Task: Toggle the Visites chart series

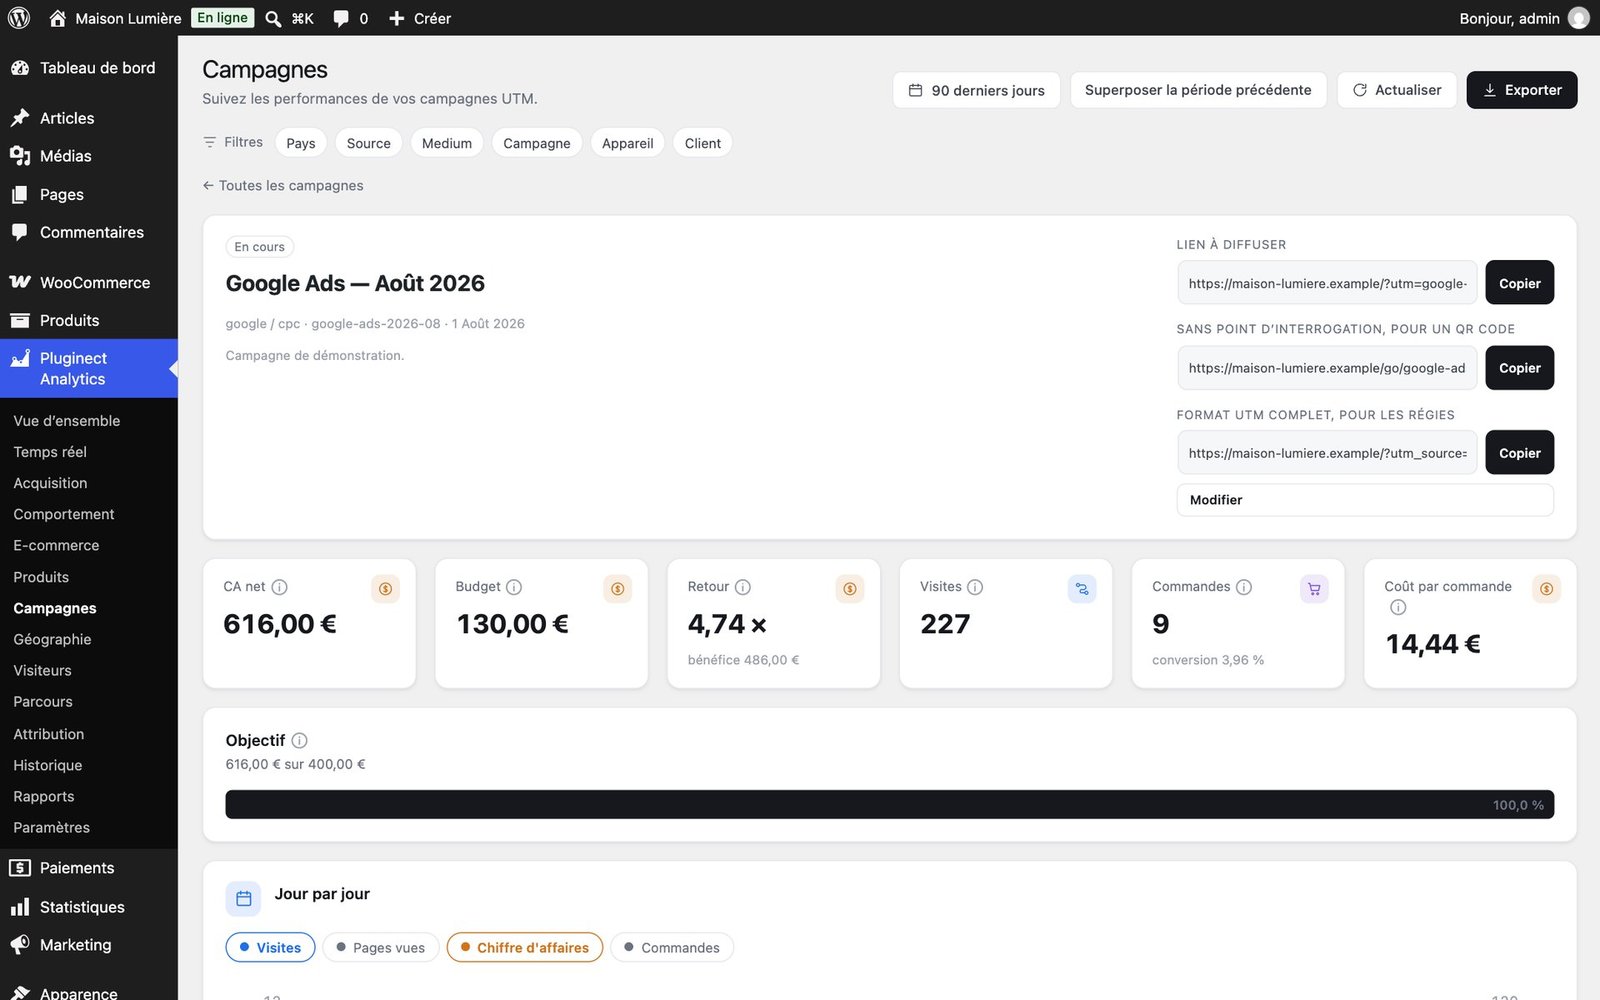Action: point(270,947)
